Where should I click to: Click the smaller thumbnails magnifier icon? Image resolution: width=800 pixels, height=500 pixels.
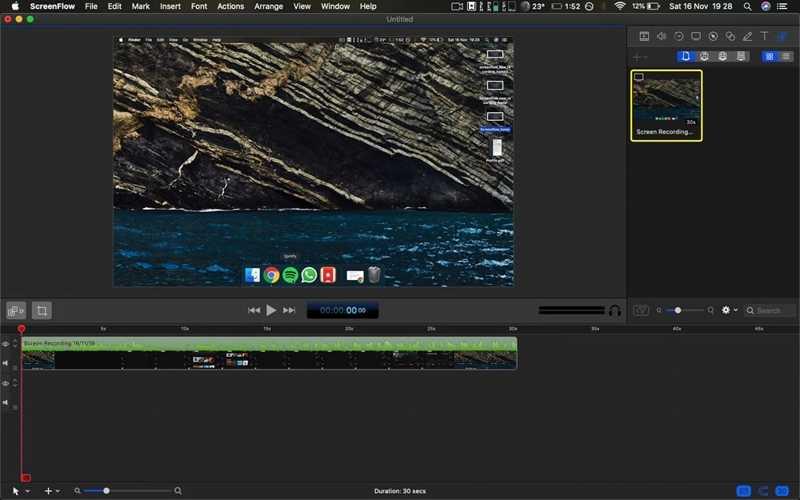659,310
